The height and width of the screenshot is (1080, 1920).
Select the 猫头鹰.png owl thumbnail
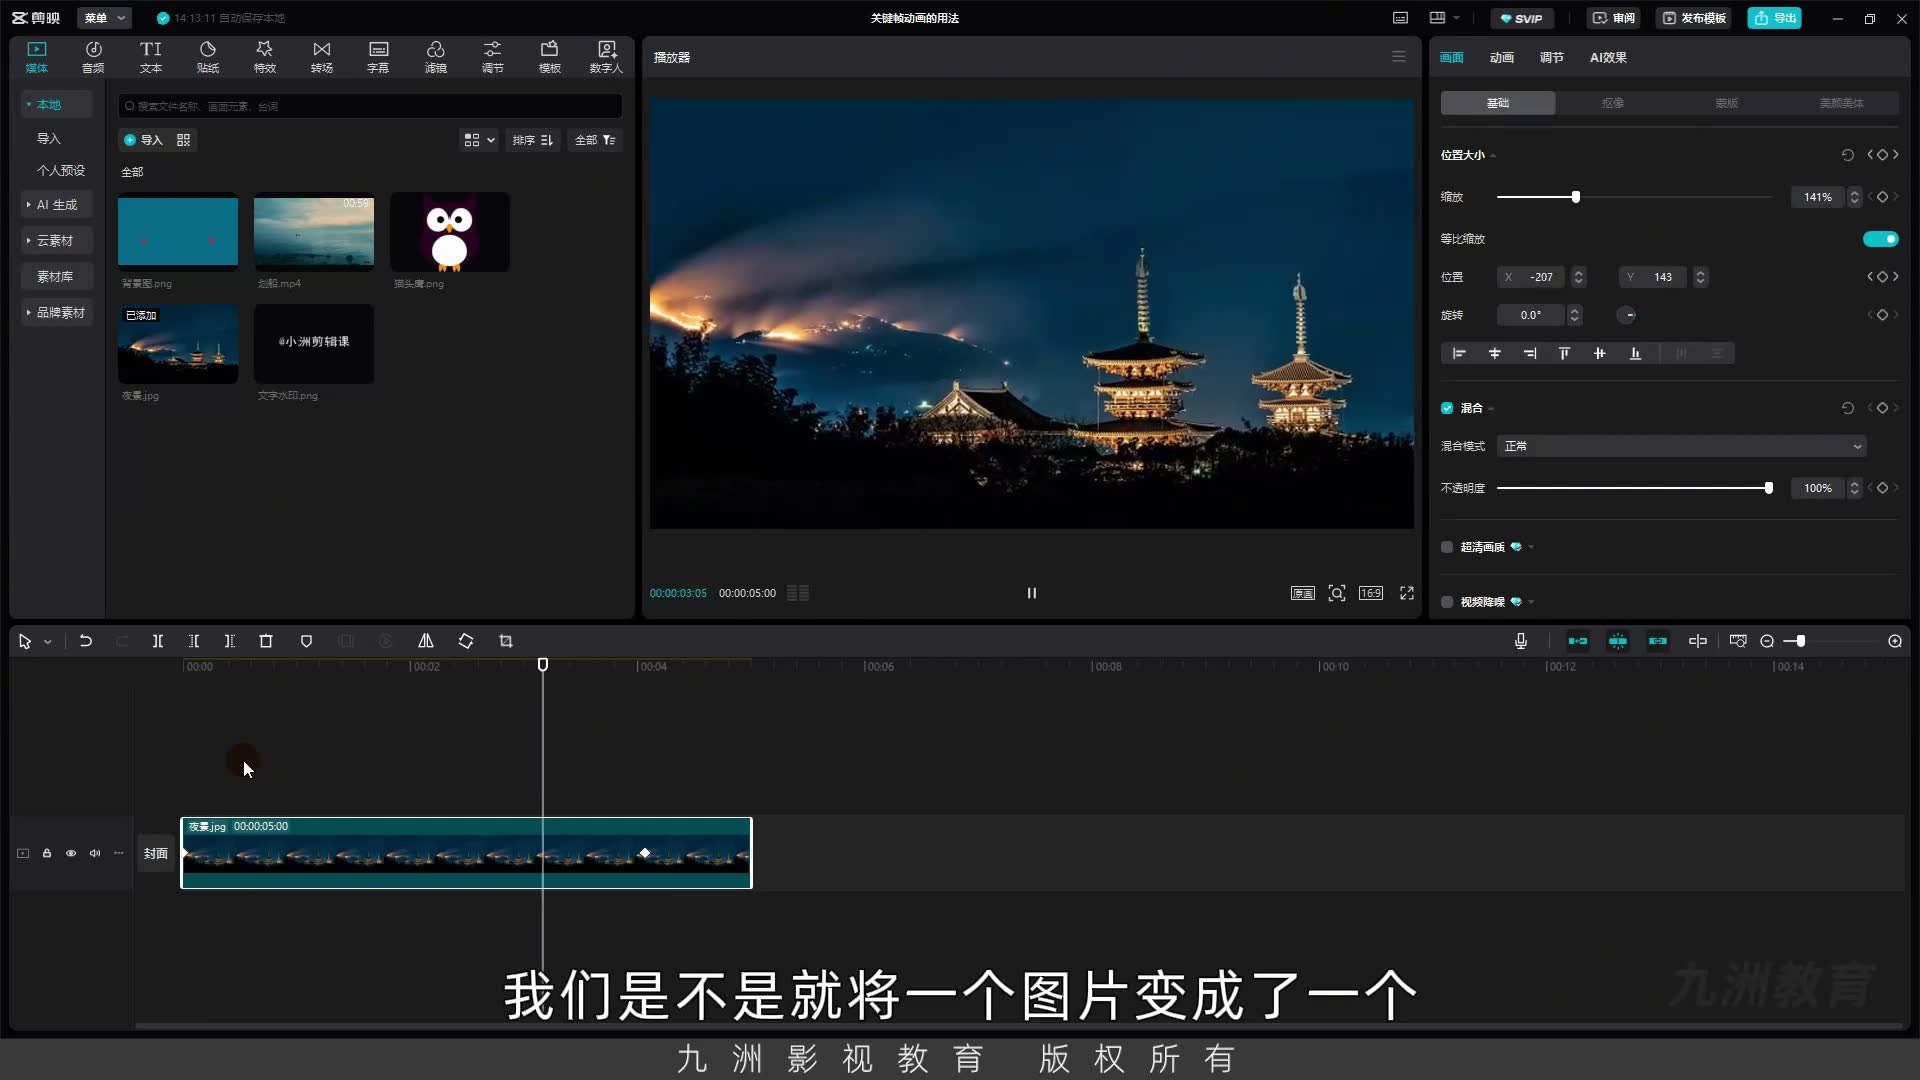pos(449,232)
